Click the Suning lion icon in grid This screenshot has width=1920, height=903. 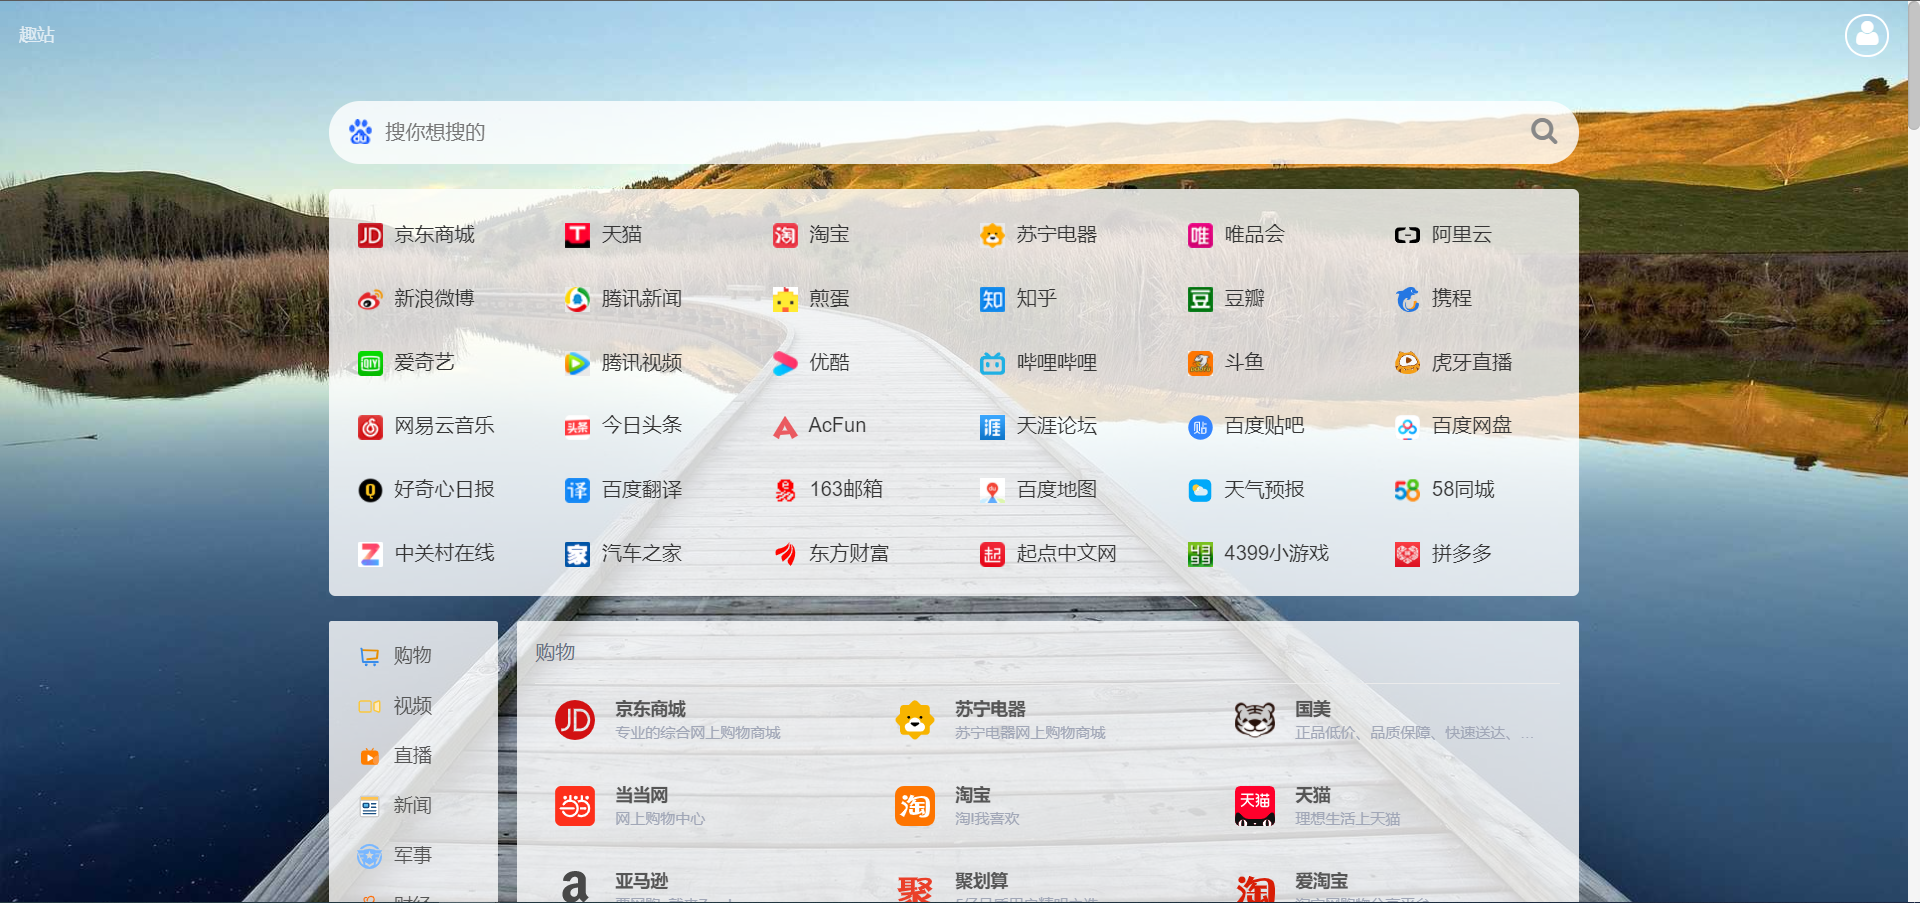992,235
